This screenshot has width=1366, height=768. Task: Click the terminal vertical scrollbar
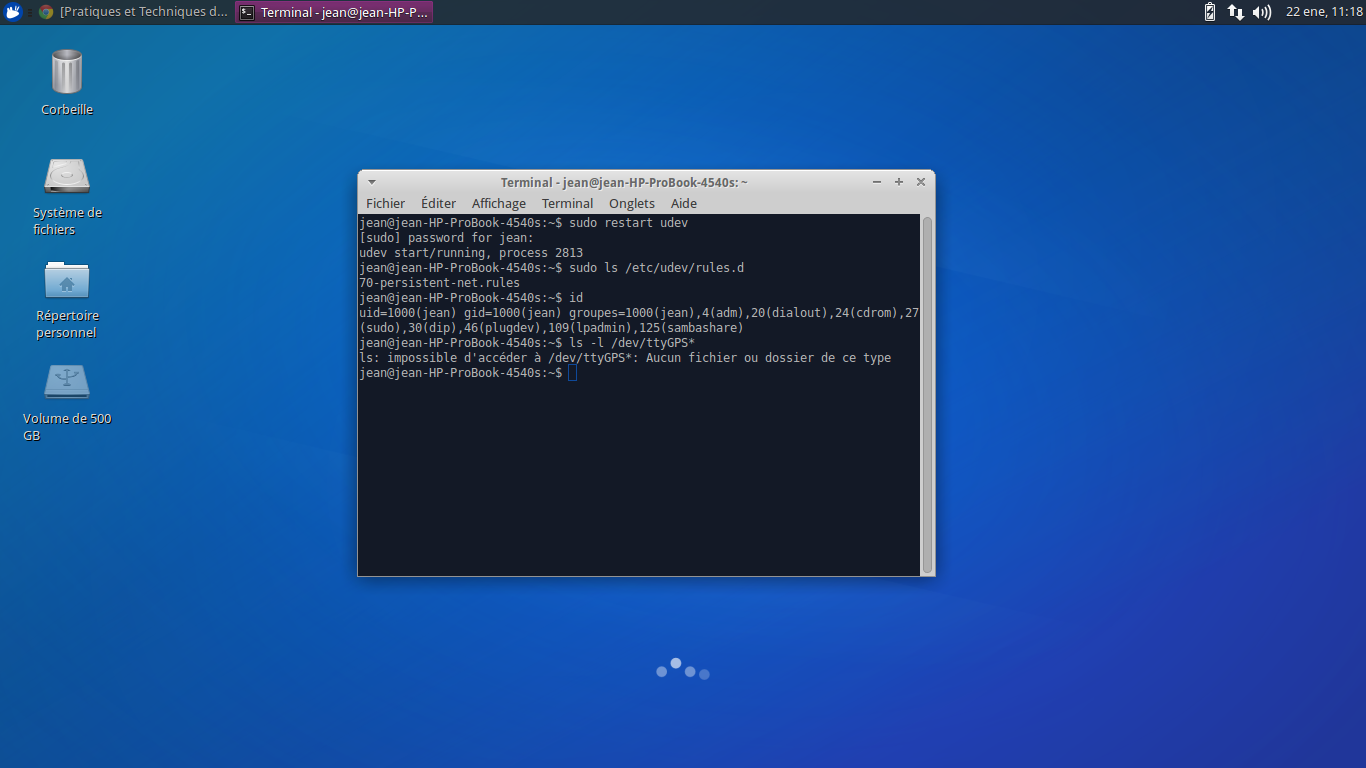927,394
